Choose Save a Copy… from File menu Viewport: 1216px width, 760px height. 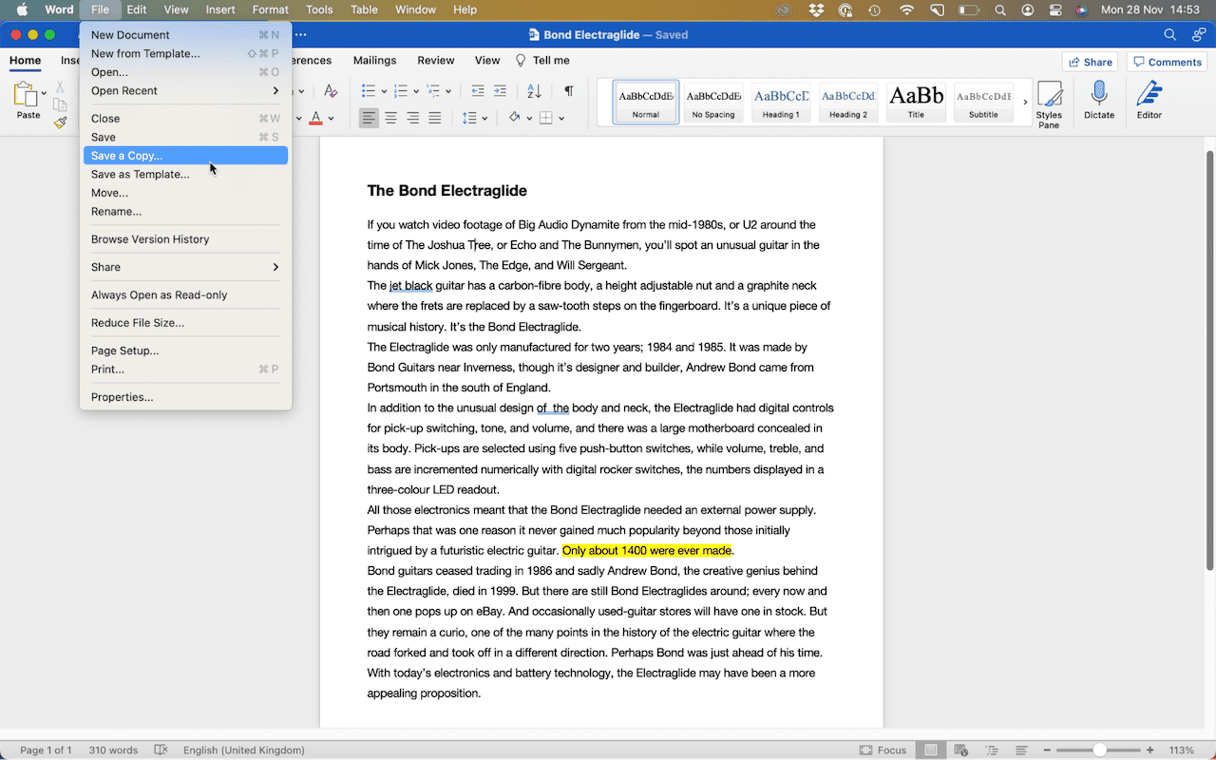(x=185, y=156)
